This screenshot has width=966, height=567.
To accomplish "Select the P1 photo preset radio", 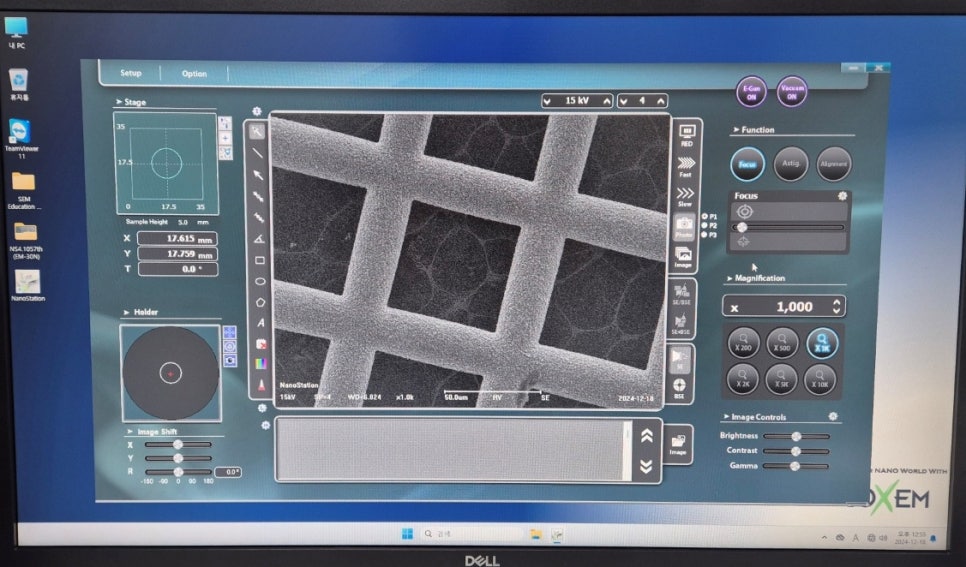I will 705,216.
